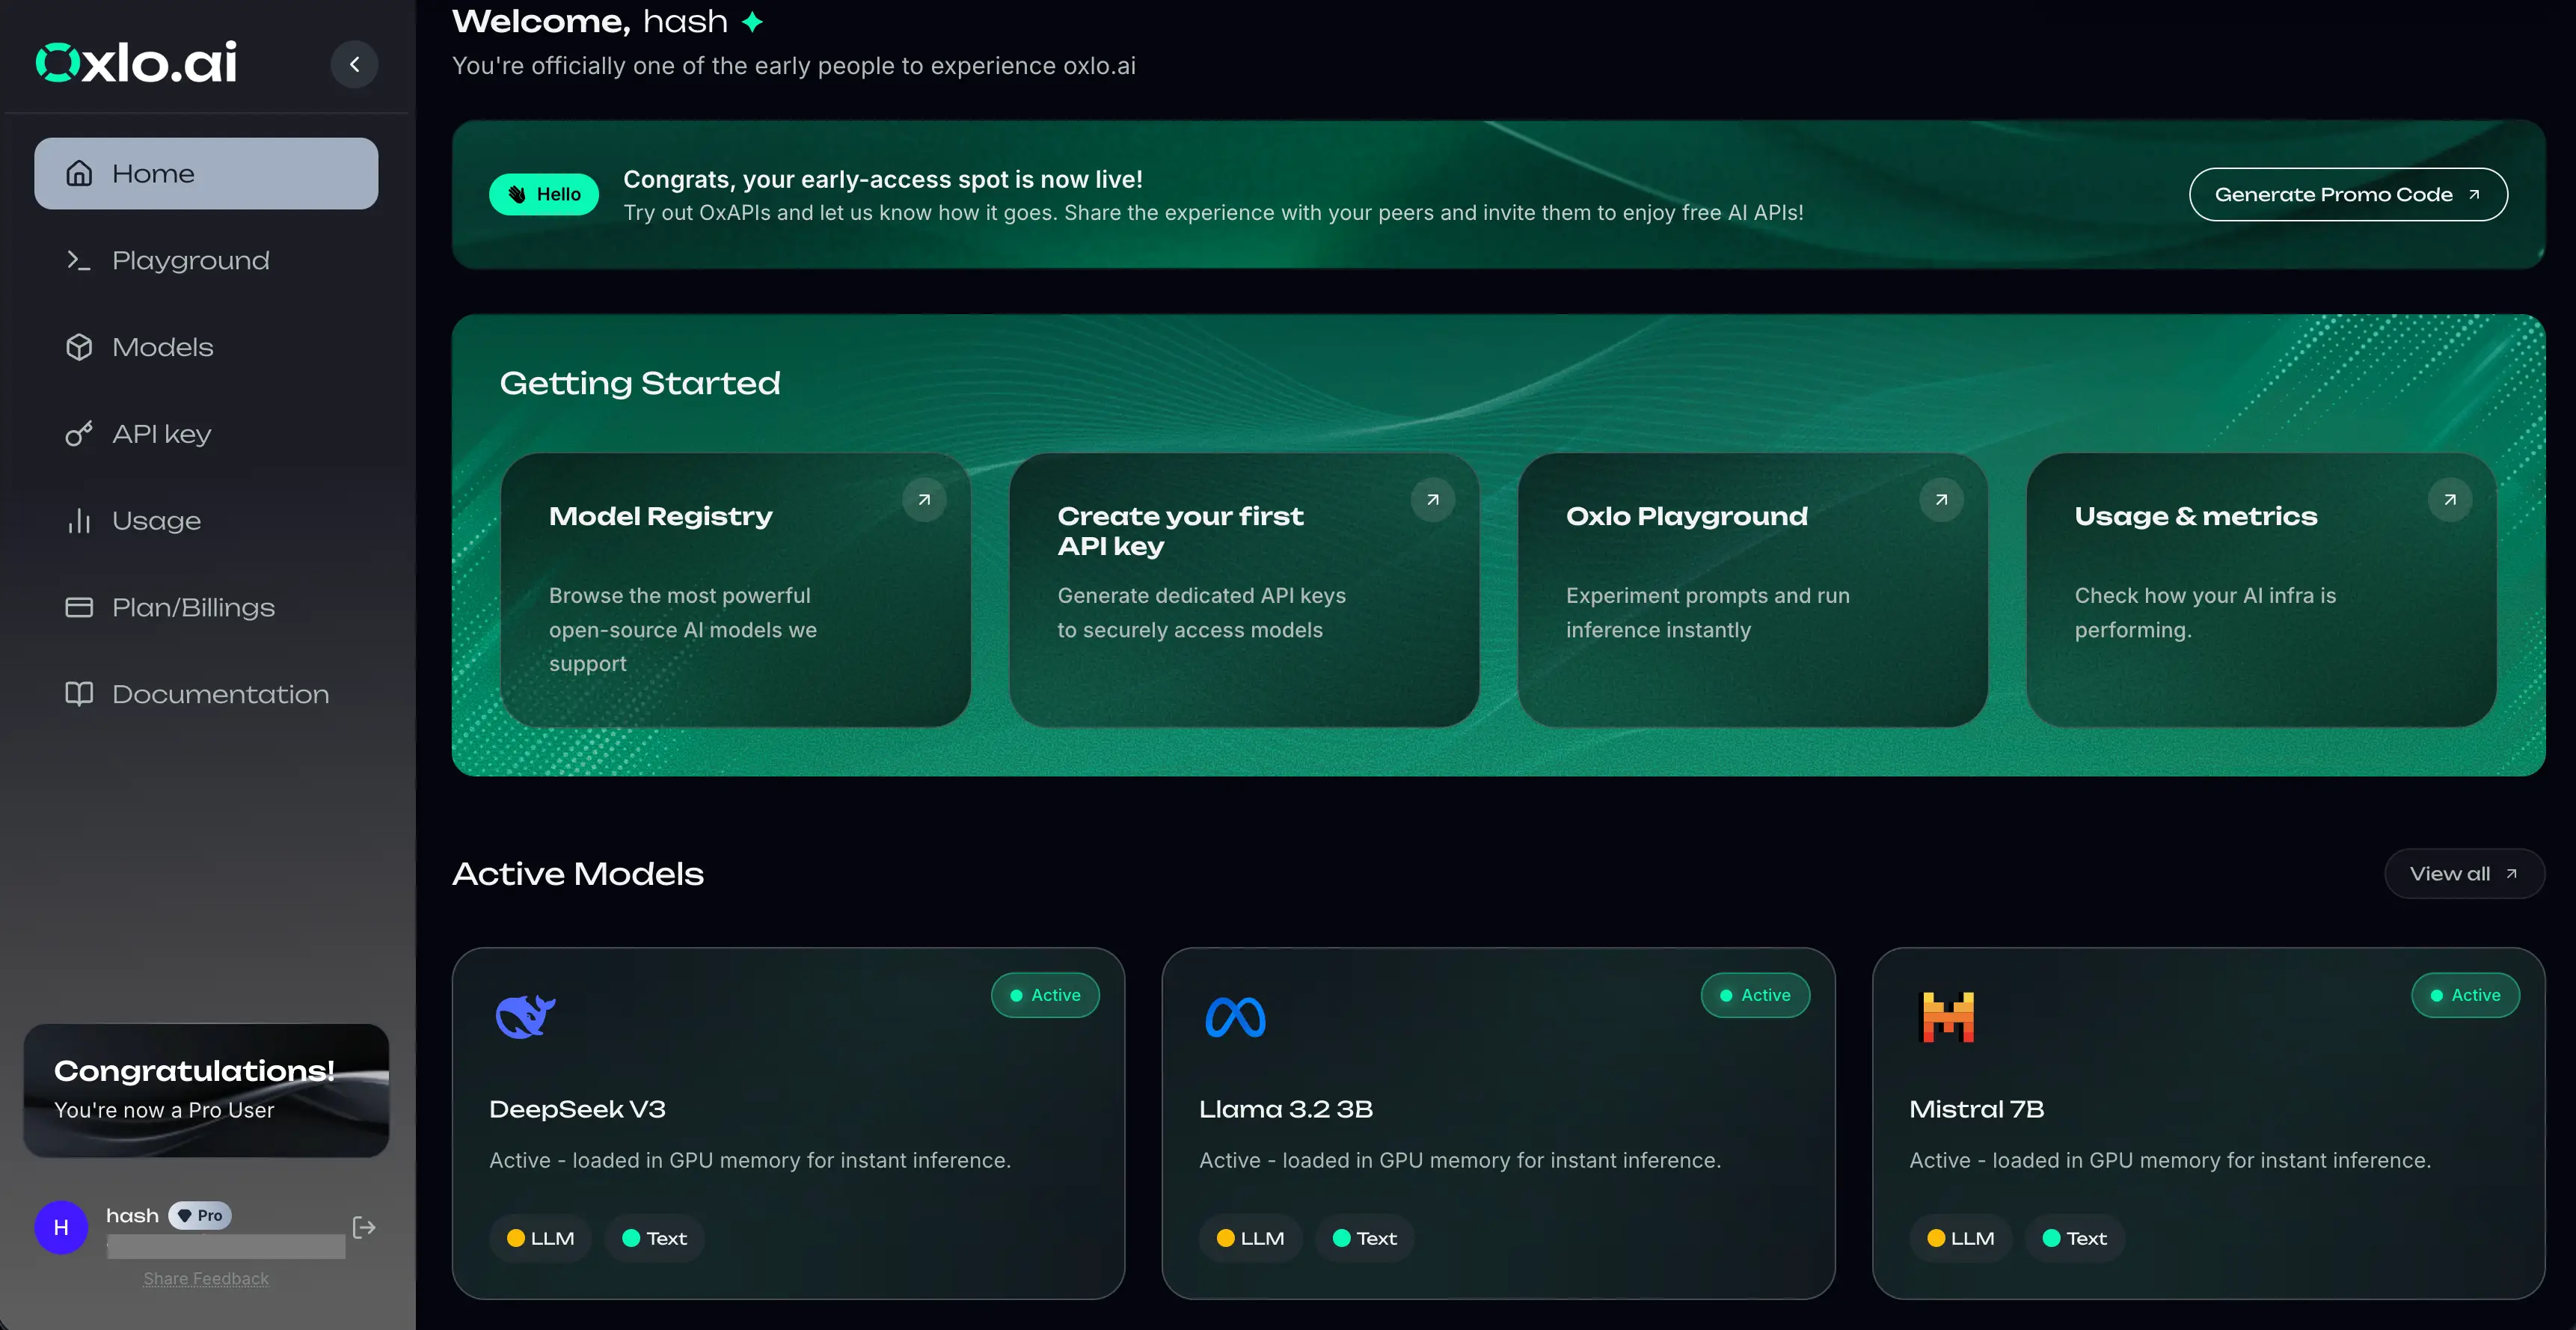Click the H avatar circle
2576x1330 pixels.
[61, 1227]
